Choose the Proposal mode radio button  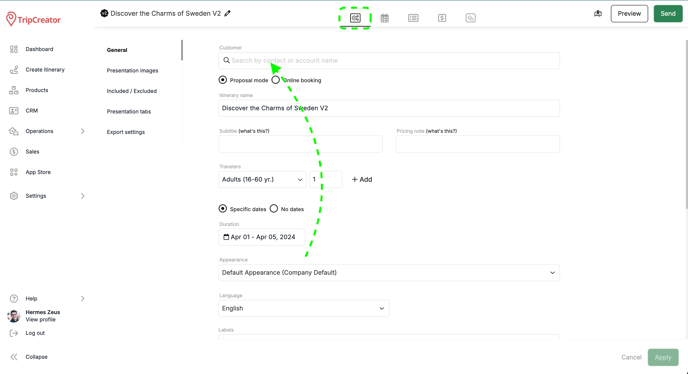click(x=223, y=80)
